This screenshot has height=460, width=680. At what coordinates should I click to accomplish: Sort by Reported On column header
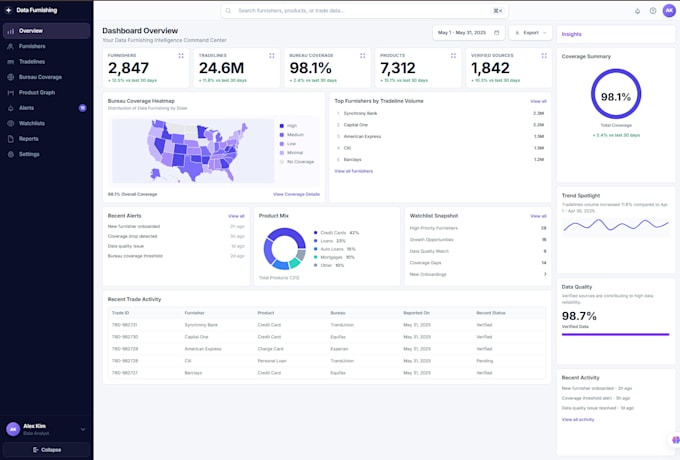coord(416,313)
